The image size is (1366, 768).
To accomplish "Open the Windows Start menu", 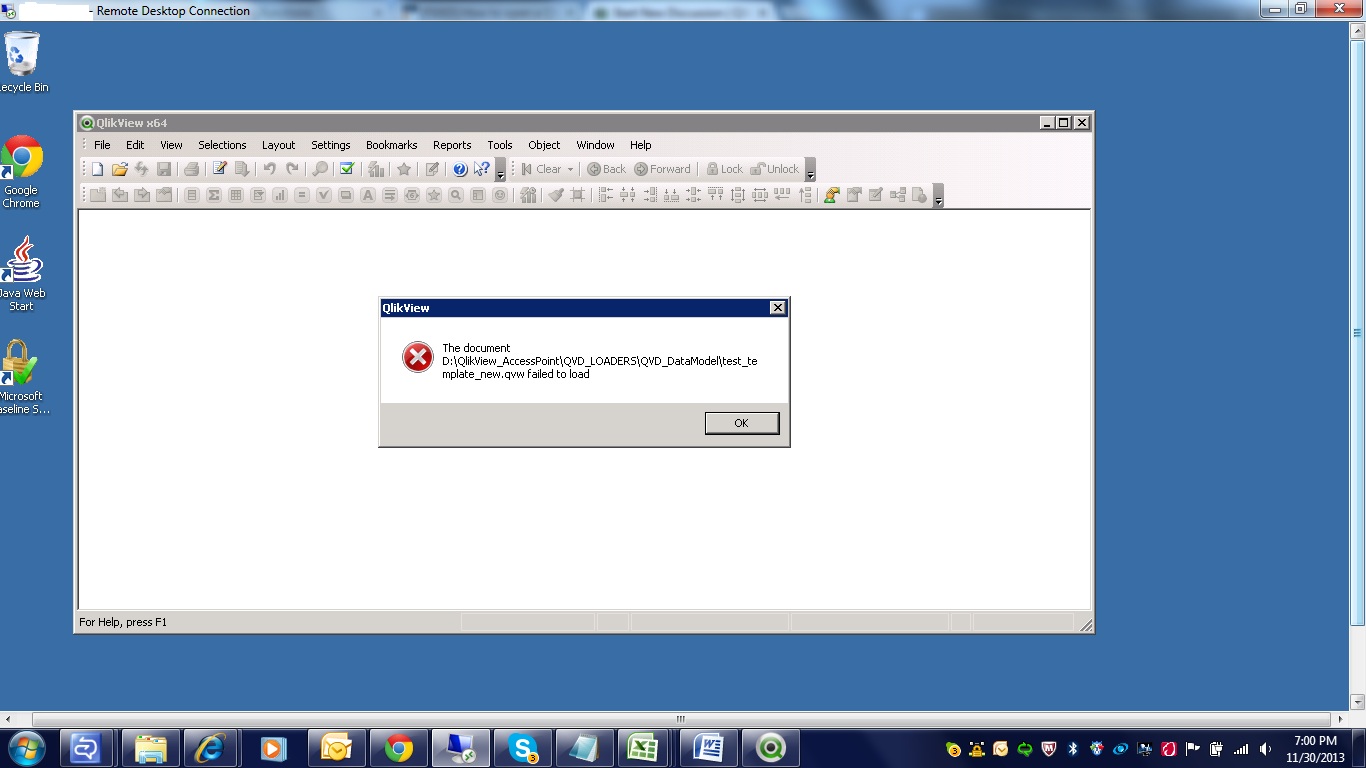I will (25, 748).
